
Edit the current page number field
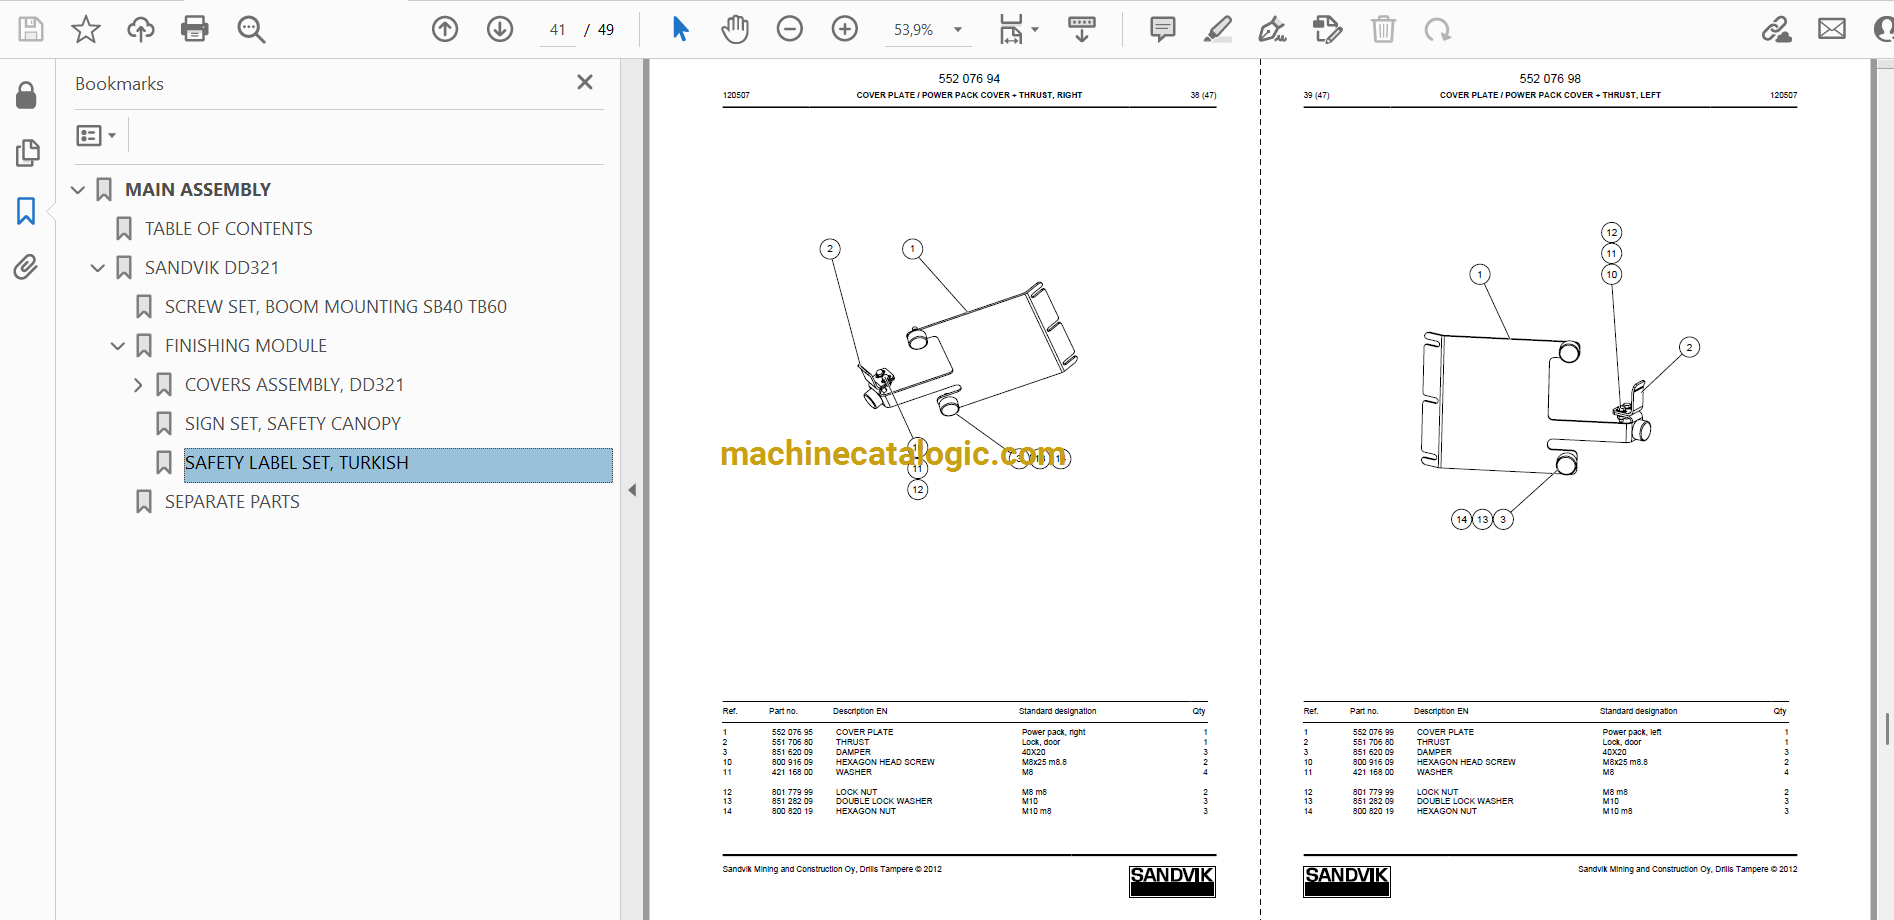[557, 30]
